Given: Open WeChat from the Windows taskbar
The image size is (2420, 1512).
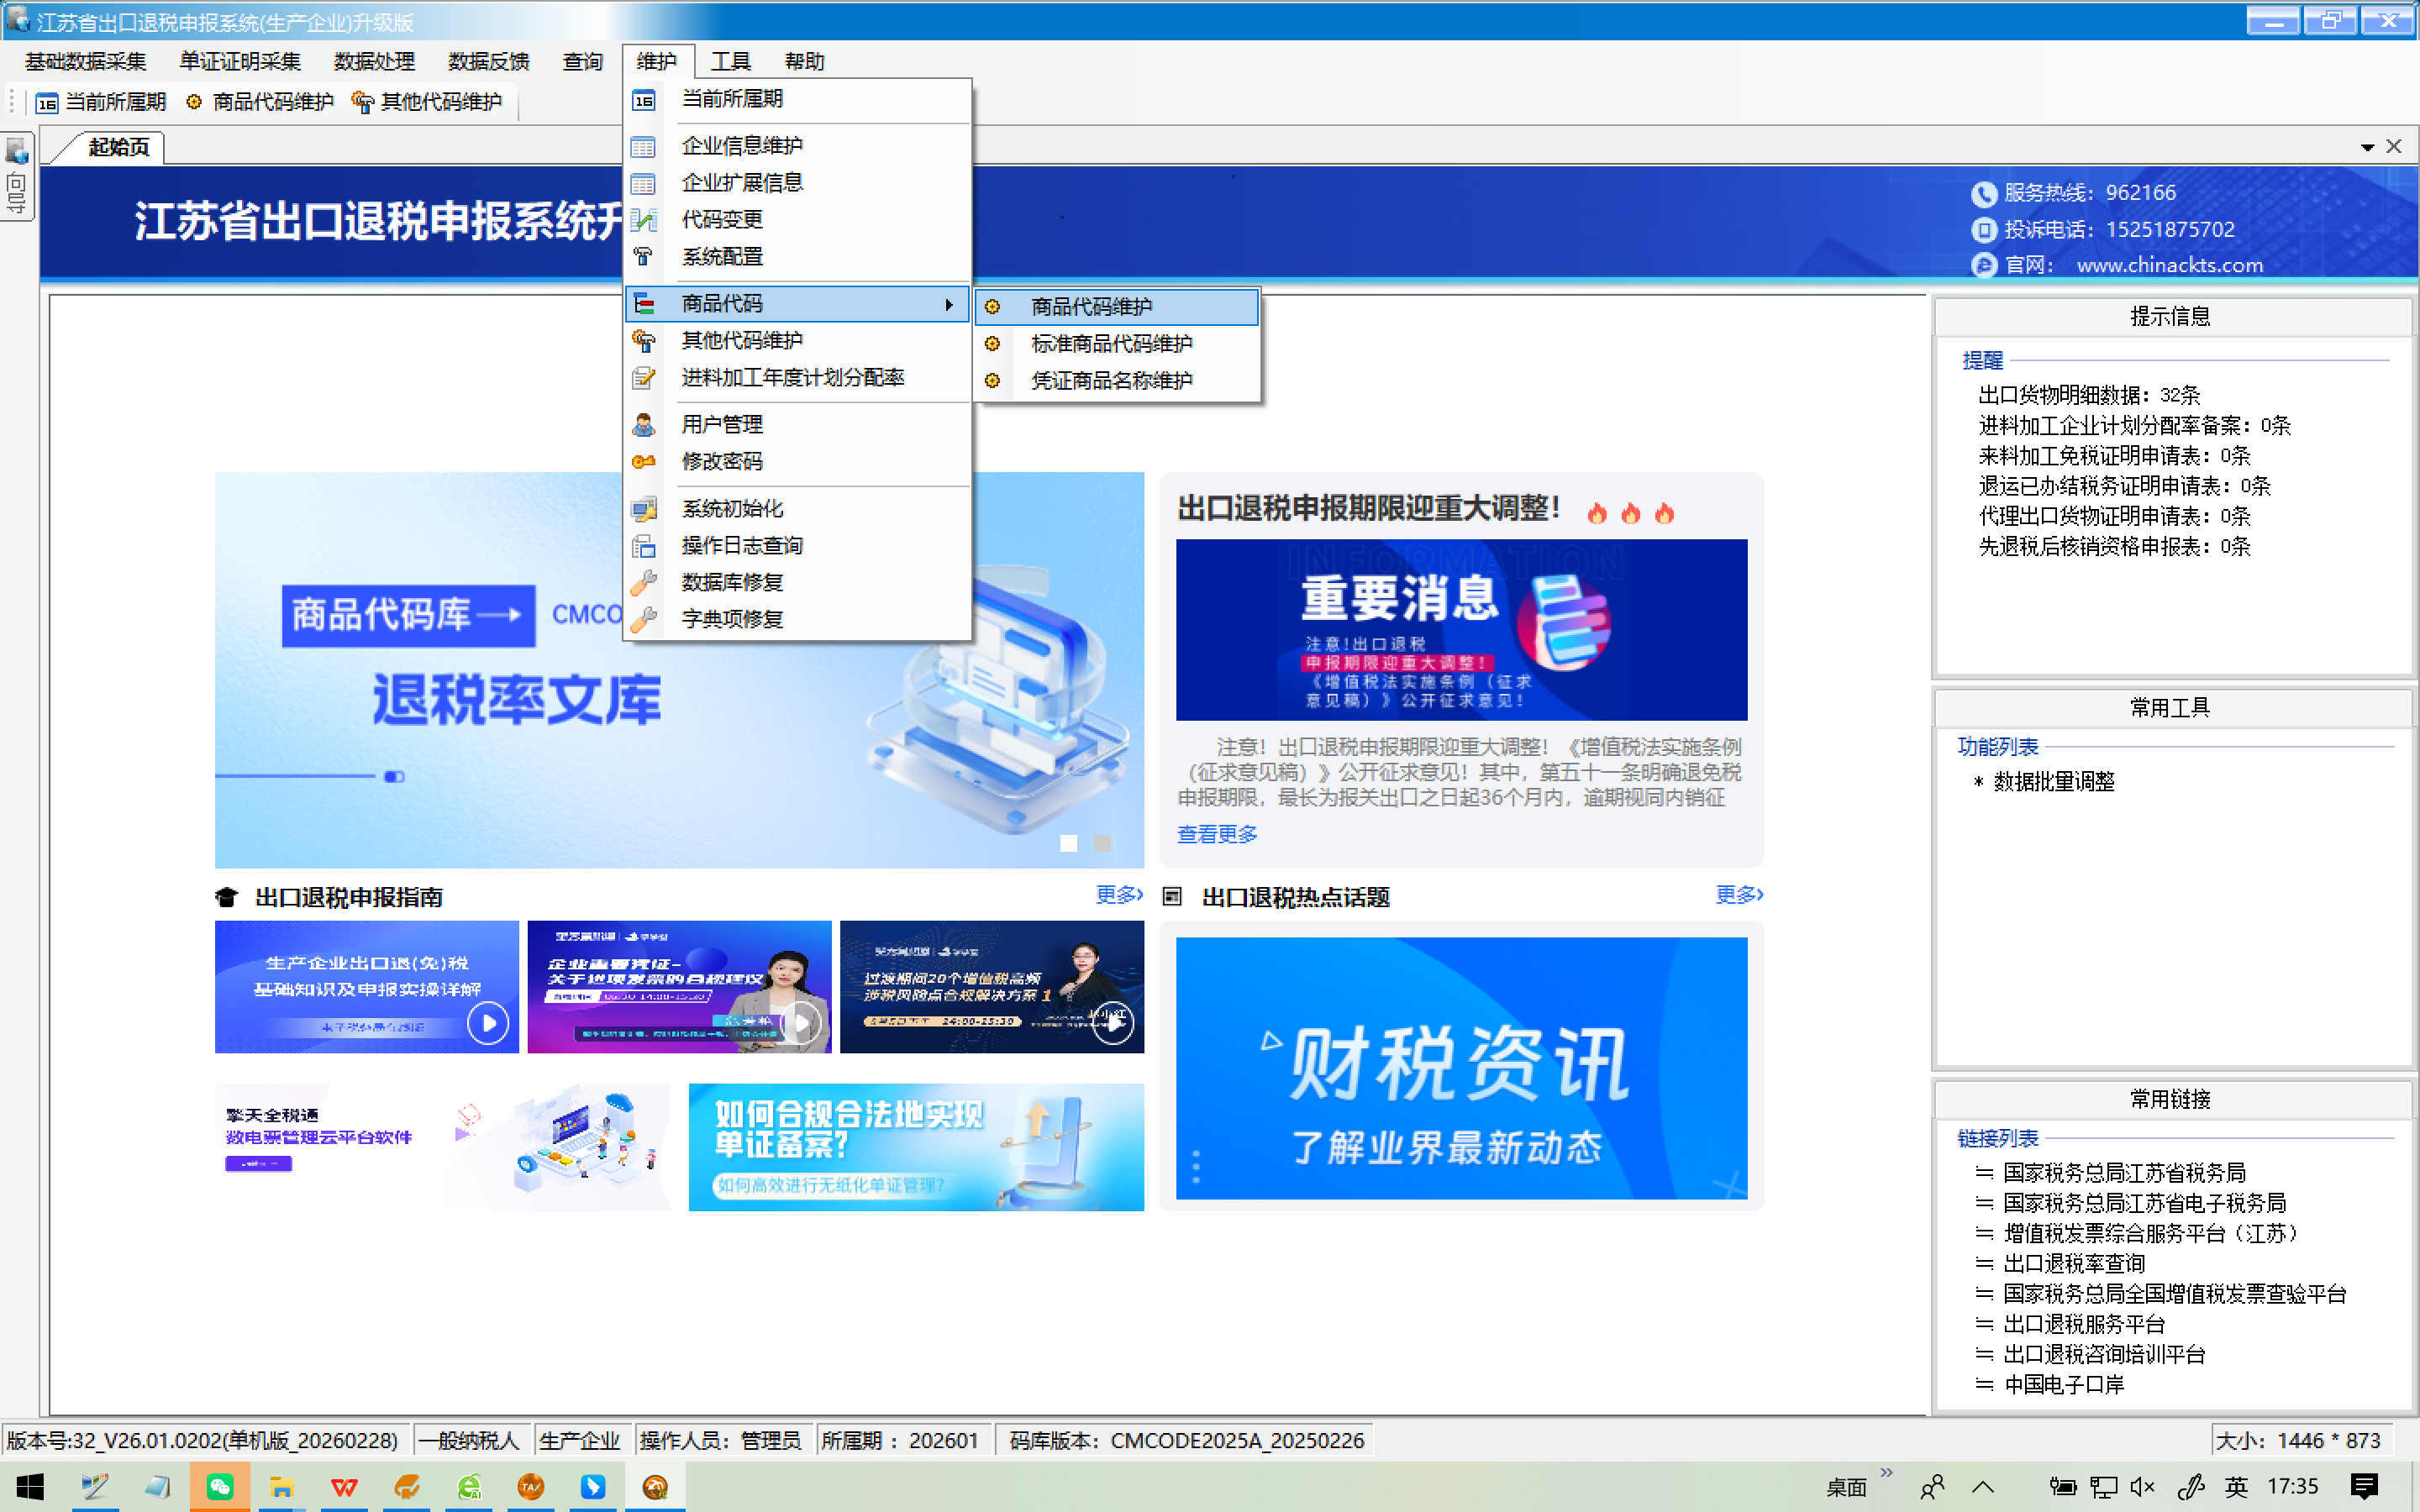Looking at the screenshot, I should pos(219,1486).
